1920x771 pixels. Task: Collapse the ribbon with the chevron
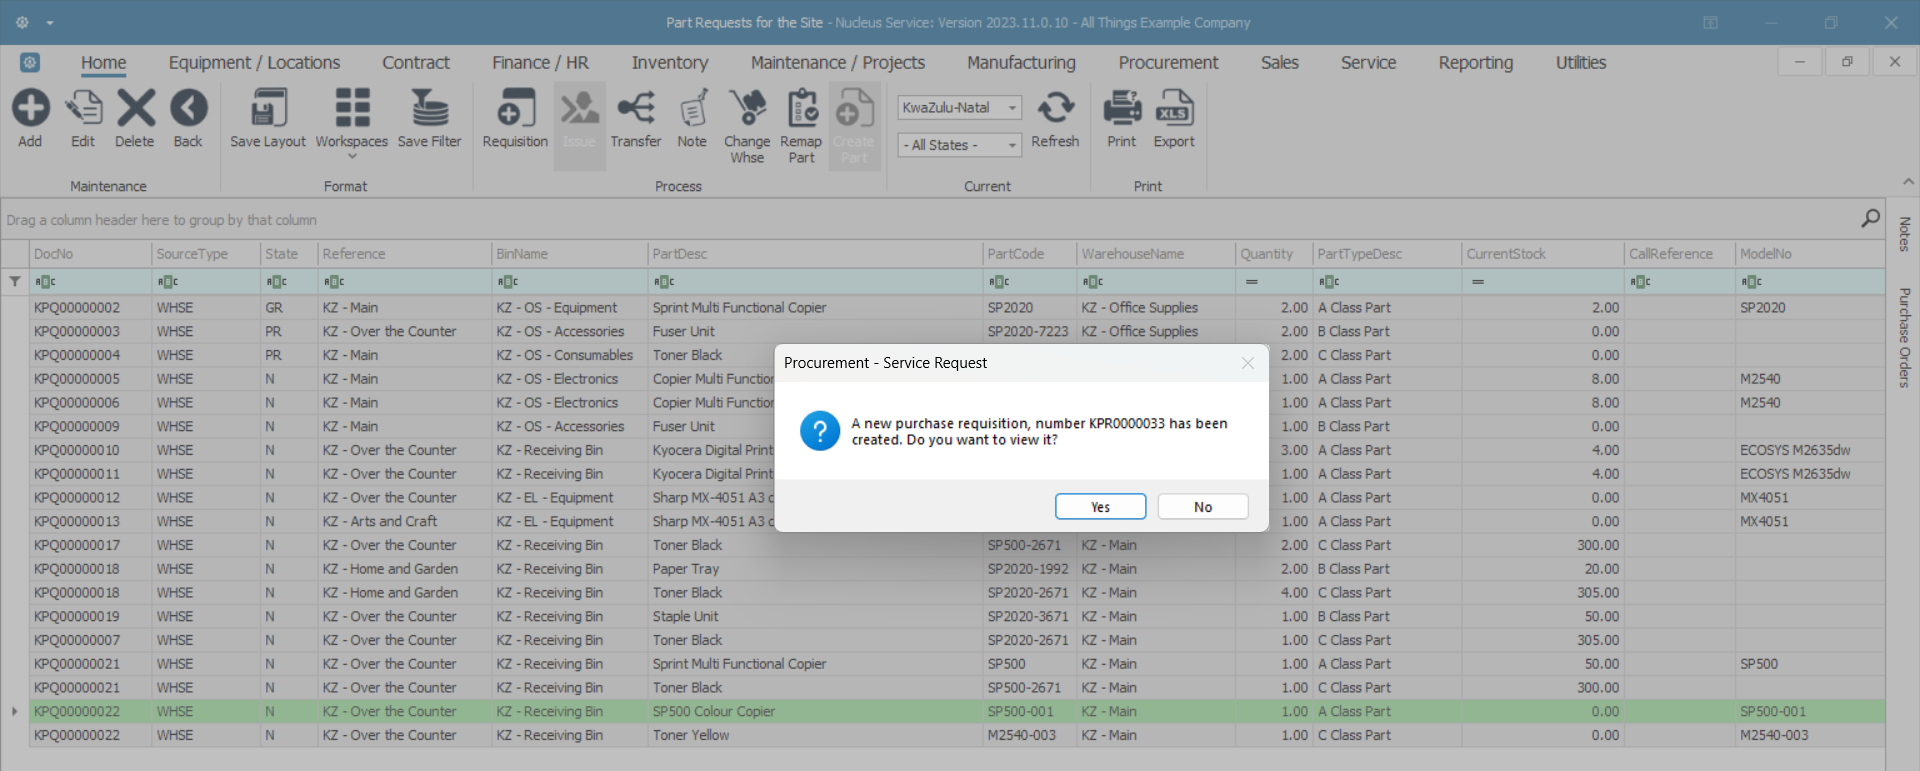click(1908, 181)
